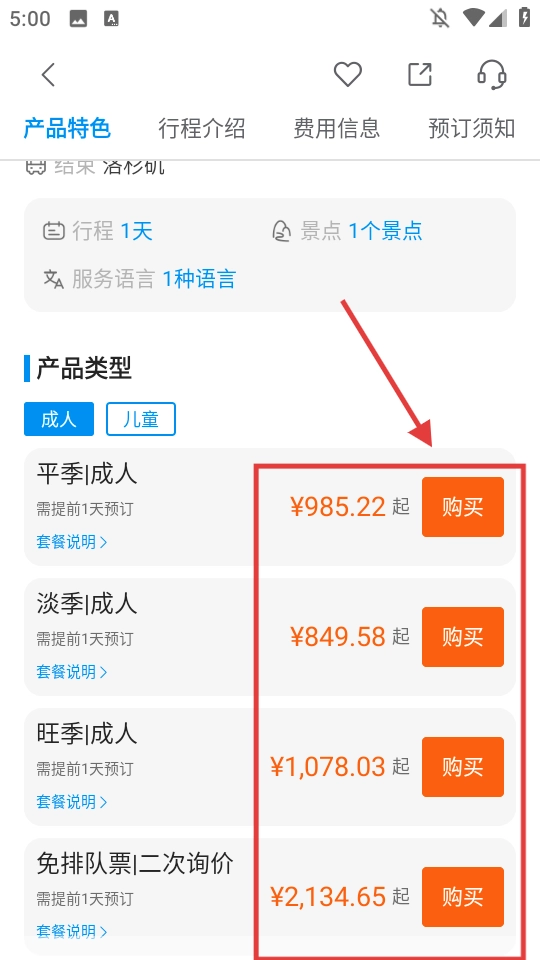This screenshot has height=960, width=540.
Task: Tap the itinerary calendar icon
Action: pyautogui.click(x=54, y=231)
